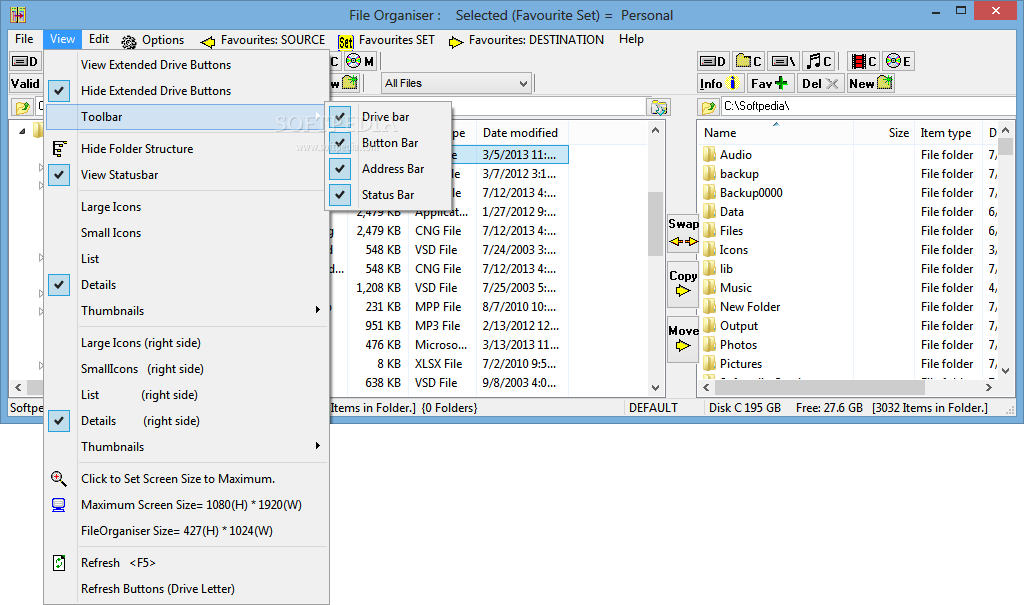The height and width of the screenshot is (605, 1024).
Task: Open Favourites: SOURCE menu
Action: [x=263, y=41]
